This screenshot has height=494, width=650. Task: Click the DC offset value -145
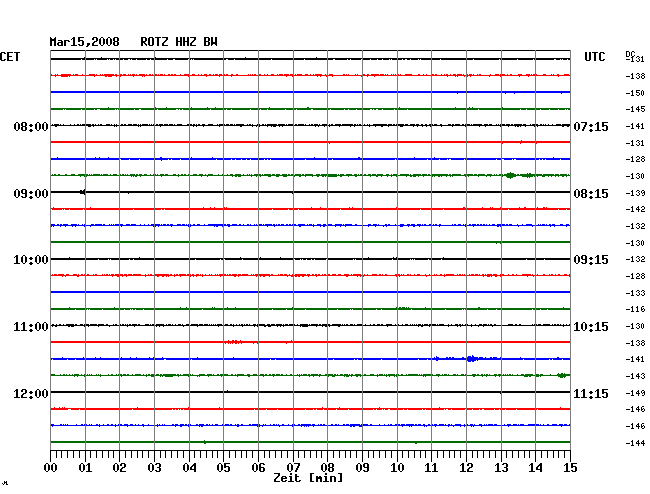(x=635, y=109)
